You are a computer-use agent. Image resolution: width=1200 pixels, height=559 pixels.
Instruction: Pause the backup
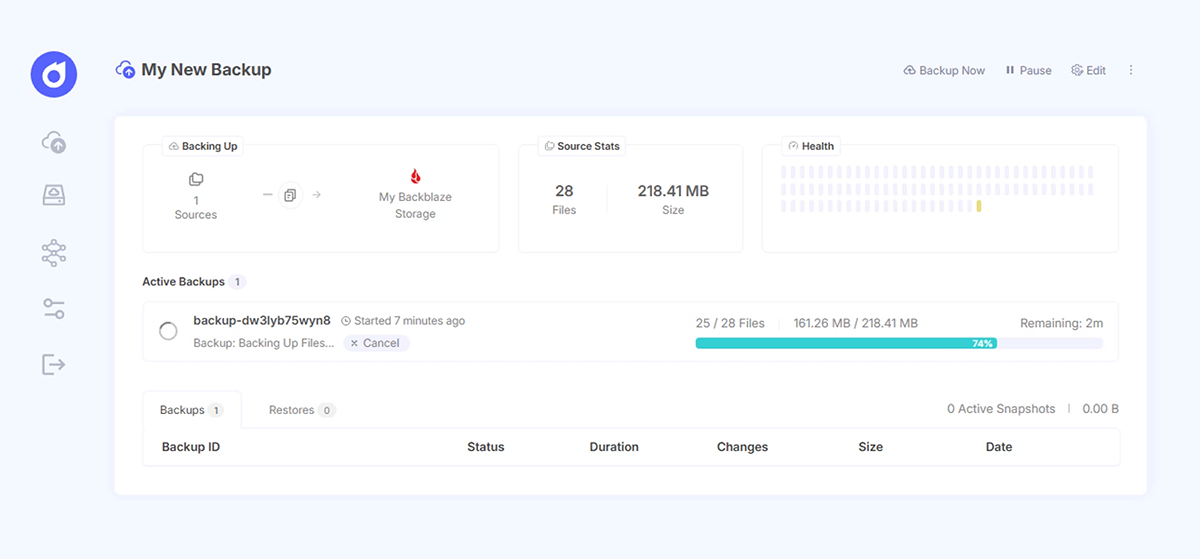[x=1028, y=70]
